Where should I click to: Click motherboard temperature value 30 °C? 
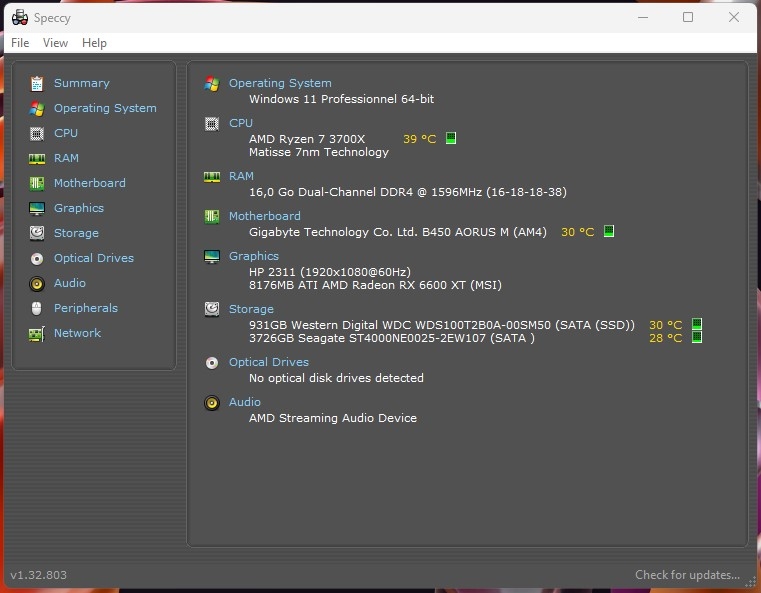tap(578, 232)
